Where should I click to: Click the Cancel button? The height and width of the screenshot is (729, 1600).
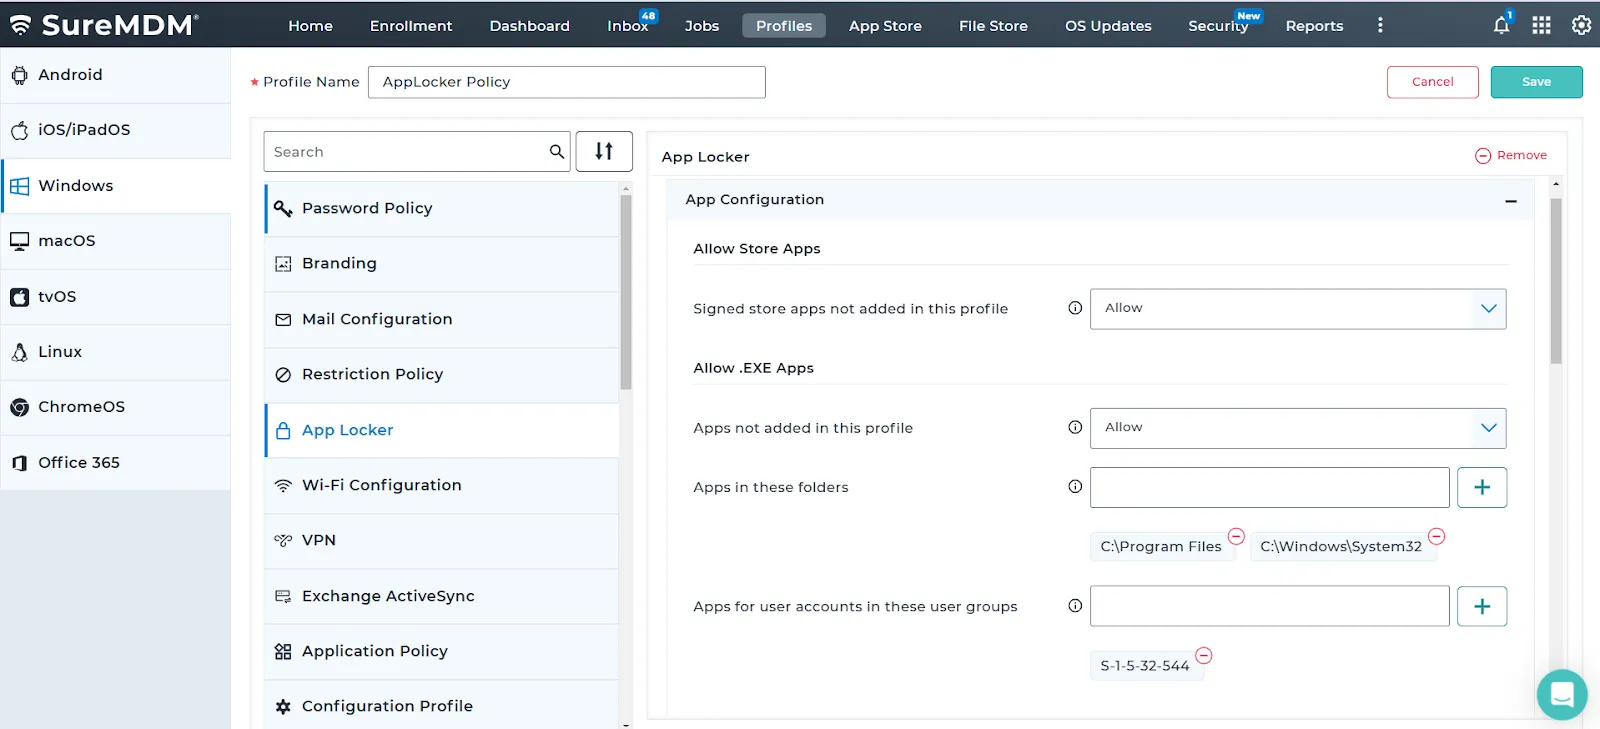1432,82
